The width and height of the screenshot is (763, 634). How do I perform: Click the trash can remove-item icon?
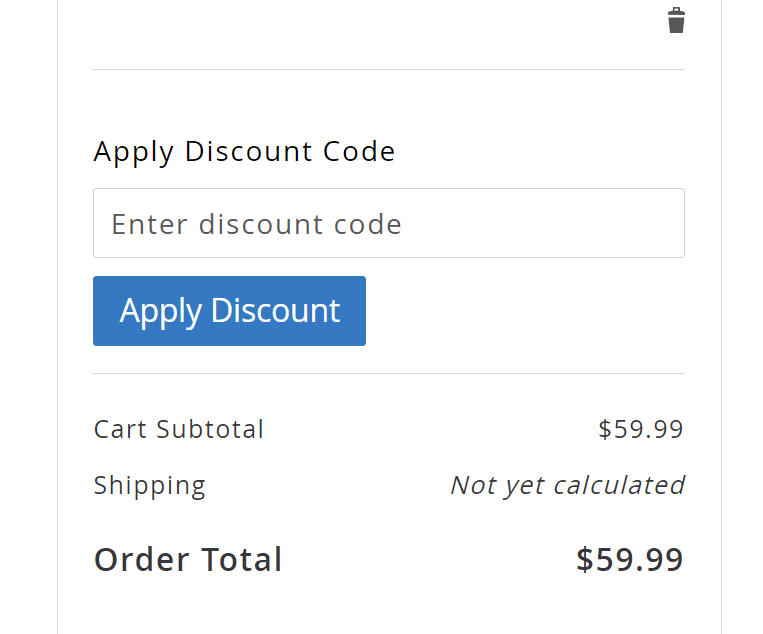tap(676, 20)
